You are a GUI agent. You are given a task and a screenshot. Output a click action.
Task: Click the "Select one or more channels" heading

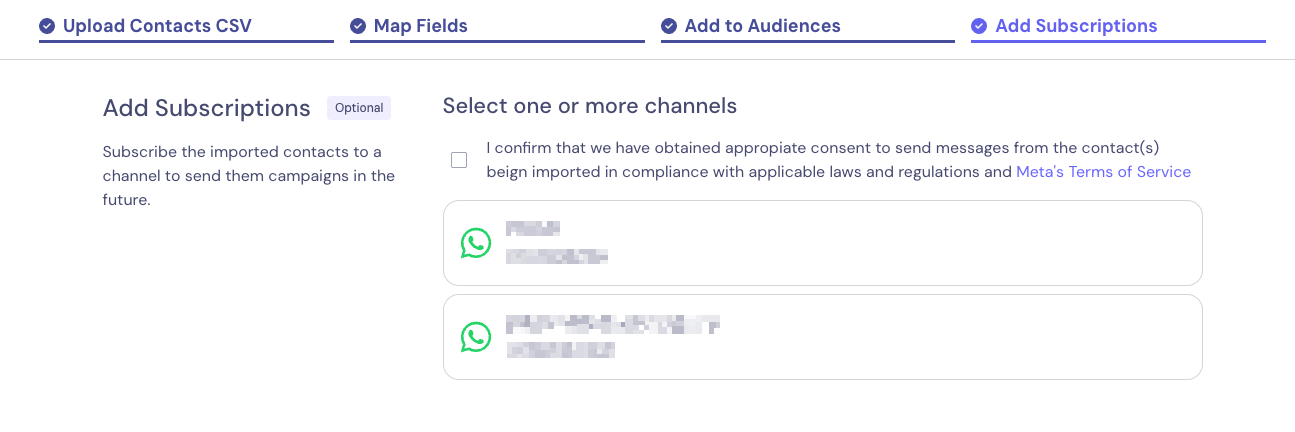(x=589, y=106)
